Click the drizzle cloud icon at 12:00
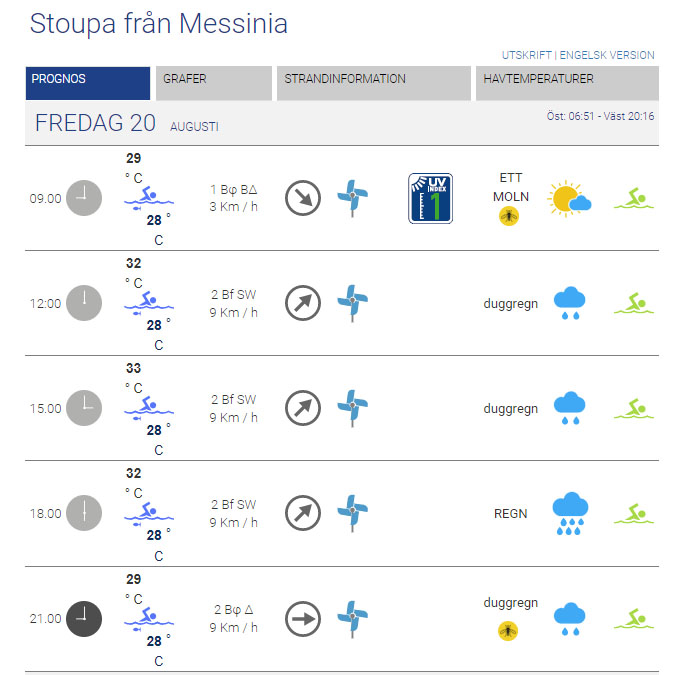 [569, 303]
